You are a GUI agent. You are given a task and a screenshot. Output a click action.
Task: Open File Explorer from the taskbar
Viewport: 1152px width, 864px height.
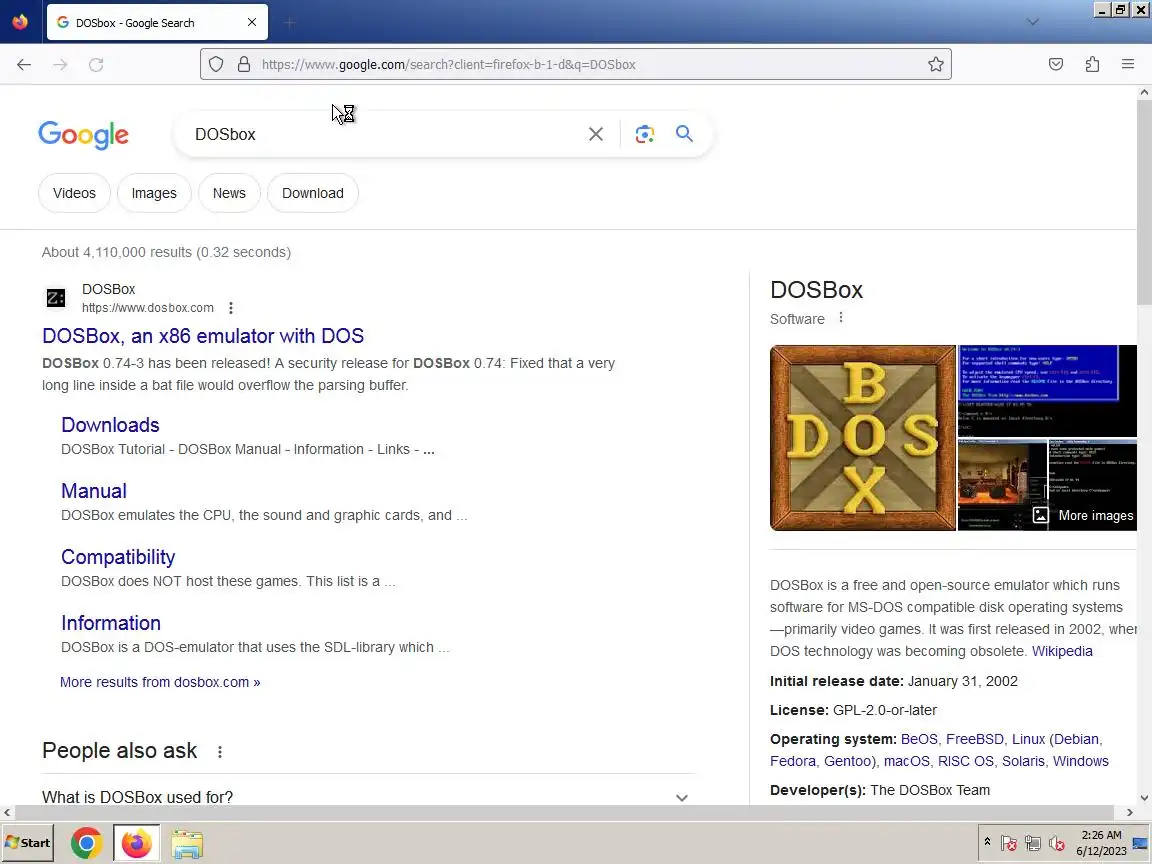[187, 843]
